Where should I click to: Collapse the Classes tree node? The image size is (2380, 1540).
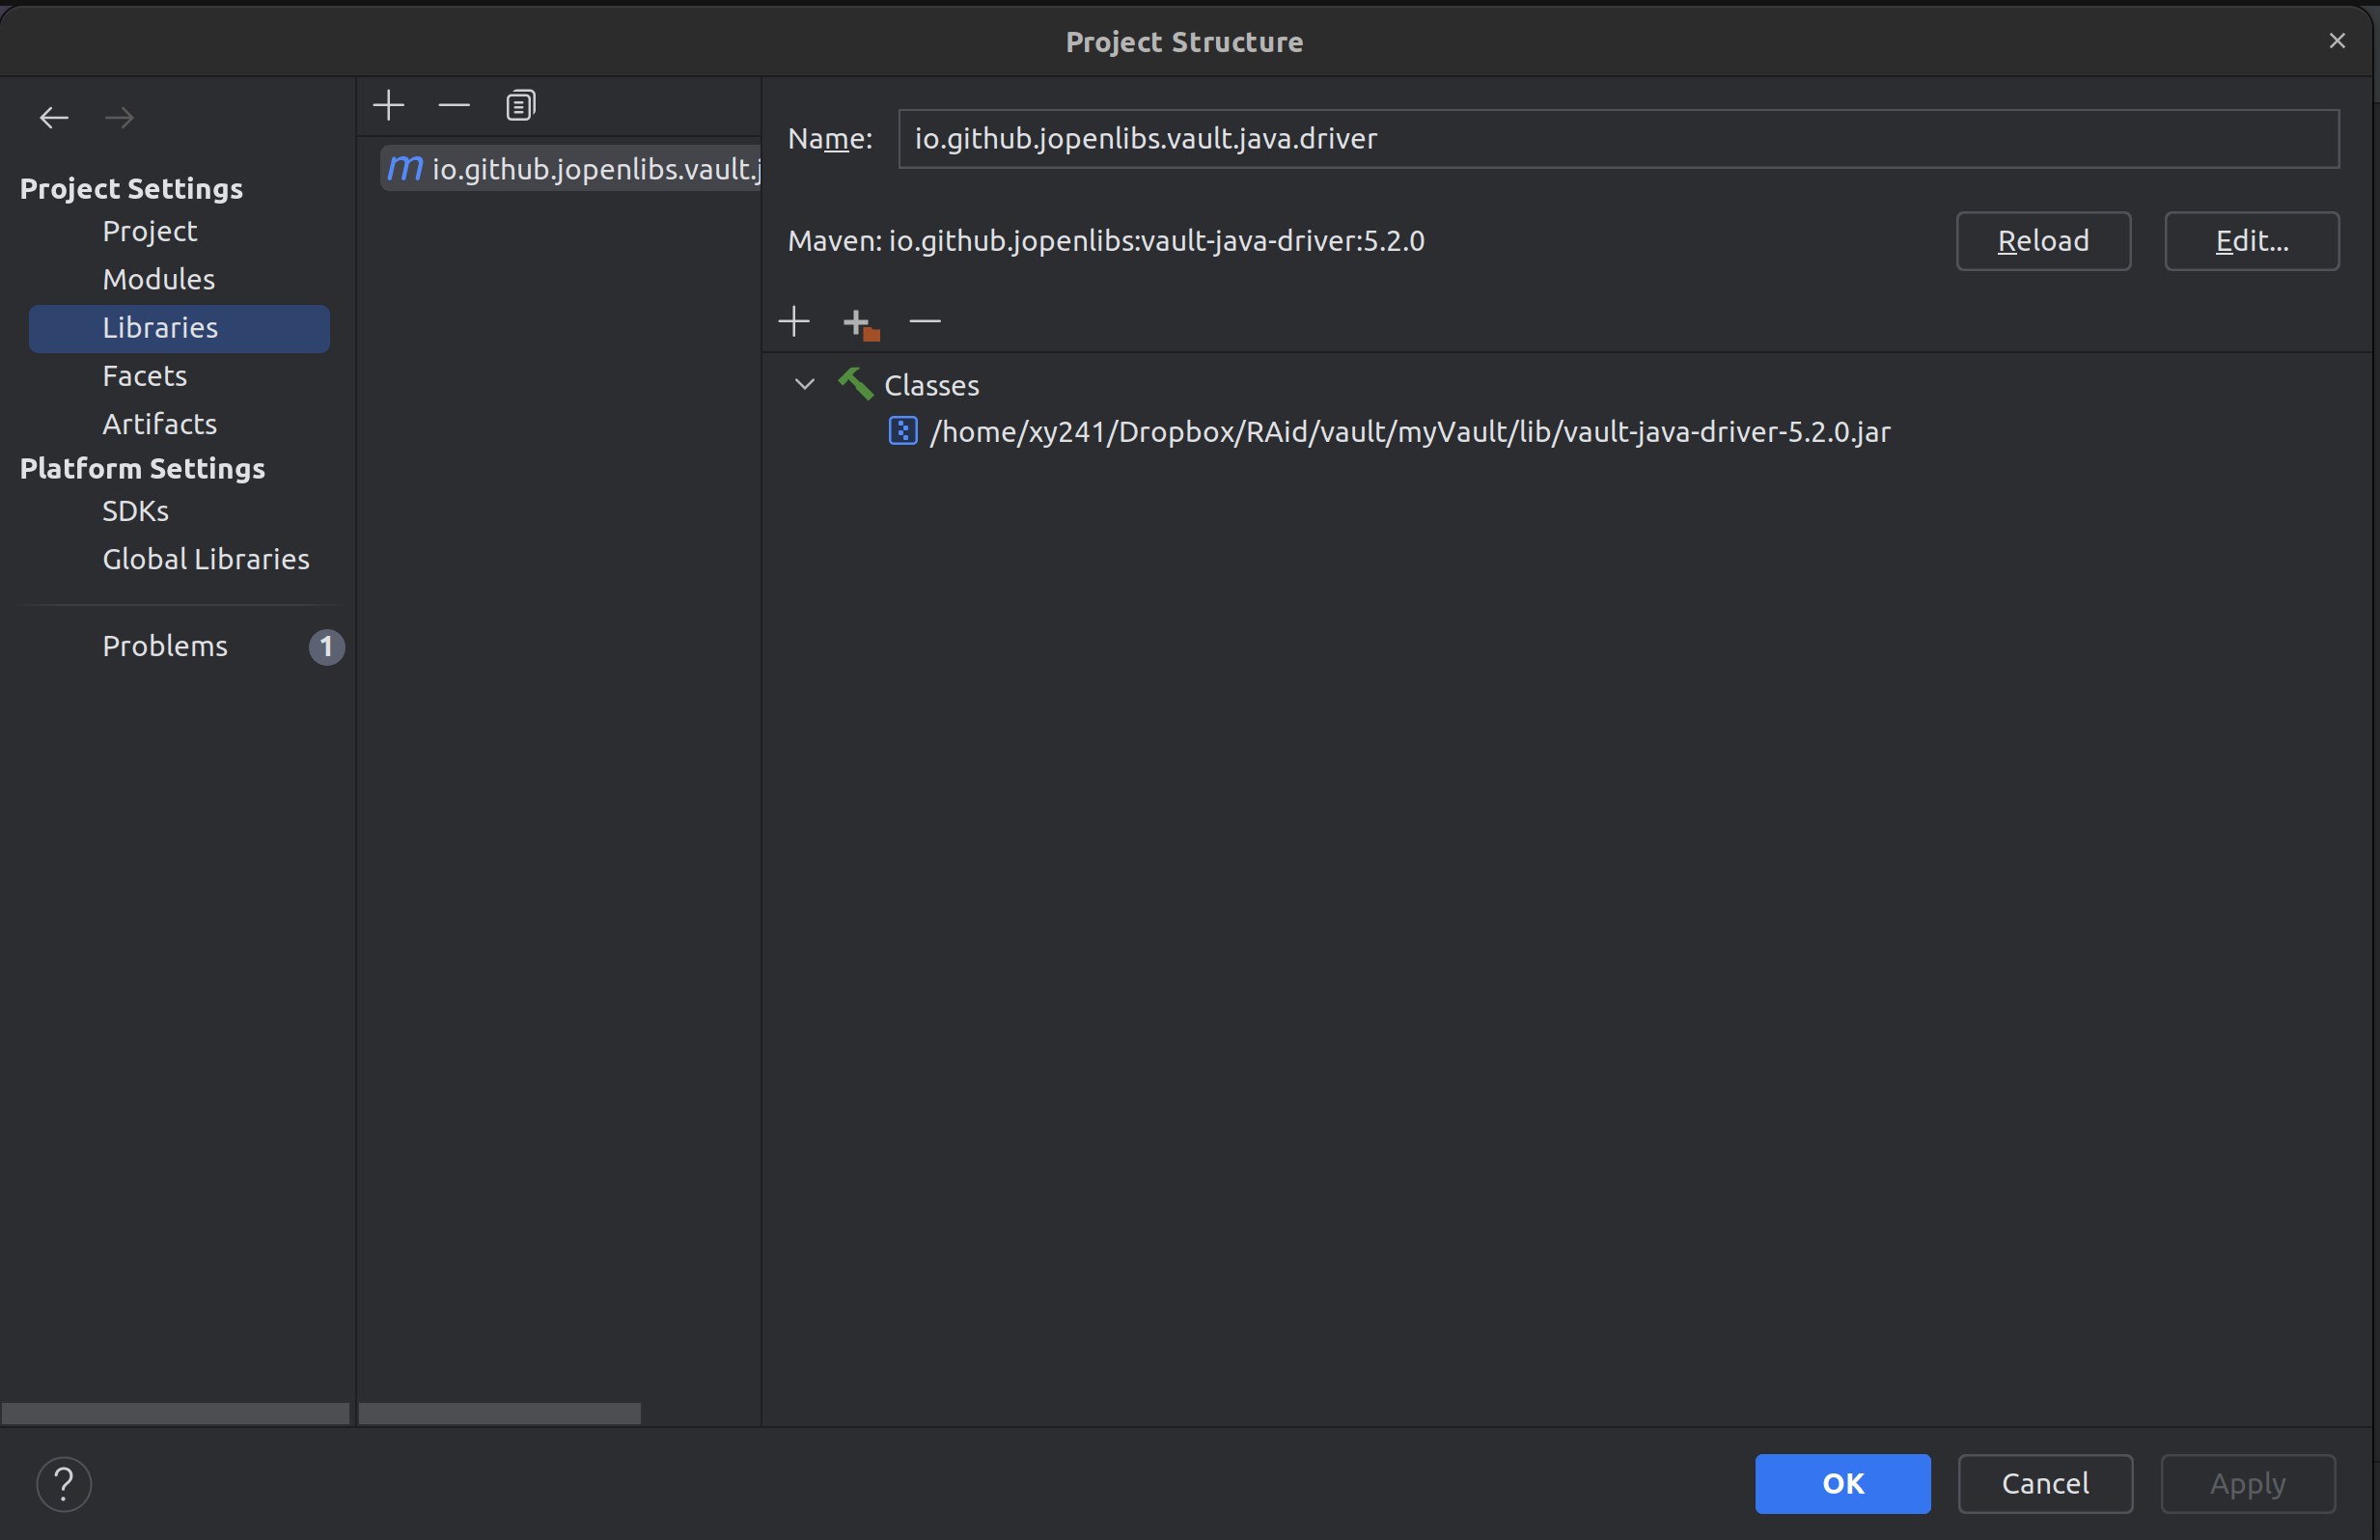804,384
